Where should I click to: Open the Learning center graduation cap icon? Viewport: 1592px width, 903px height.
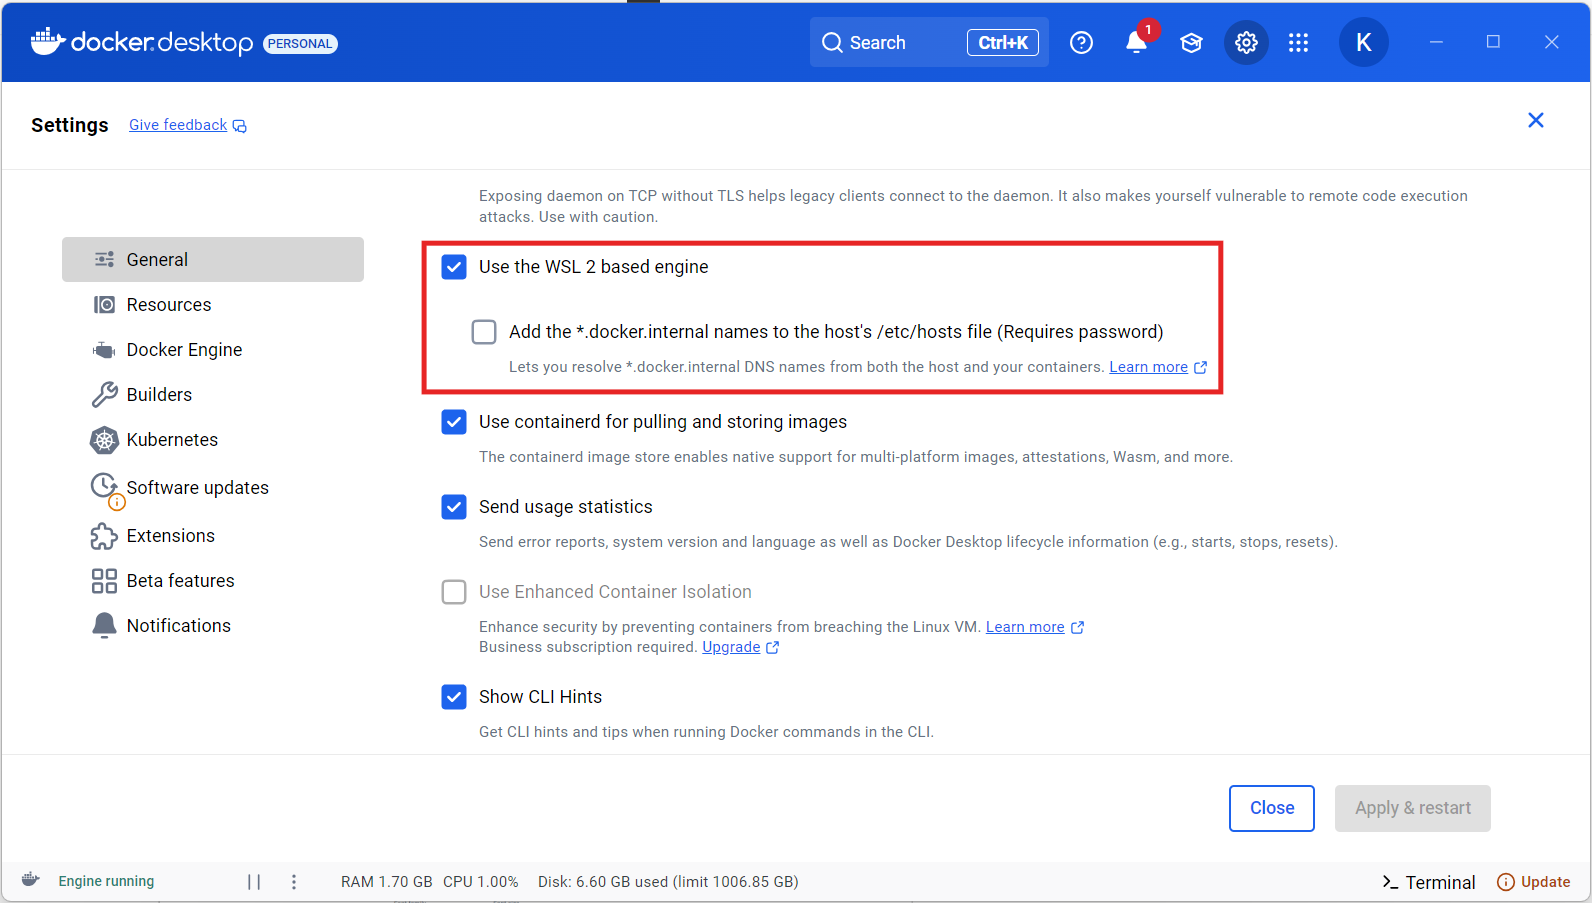[x=1191, y=43]
